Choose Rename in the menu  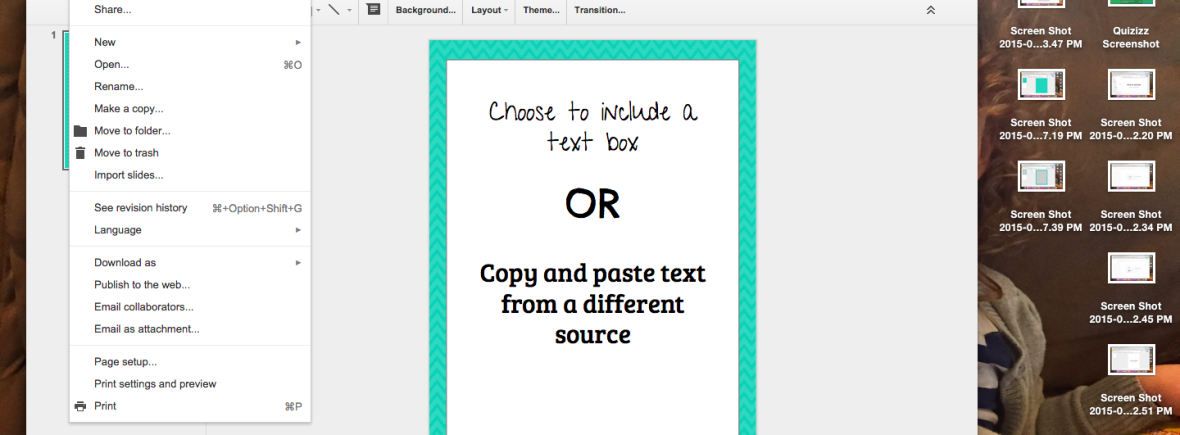pos(190,87)
